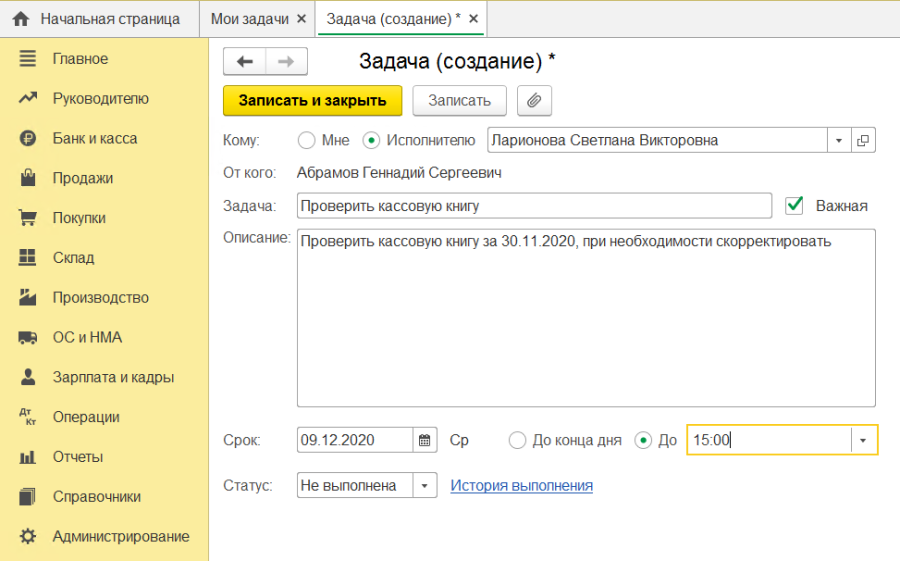The image size is (900, 561).
Task: Click the back arrow navigation button
Action: click(x=244, y=62)
